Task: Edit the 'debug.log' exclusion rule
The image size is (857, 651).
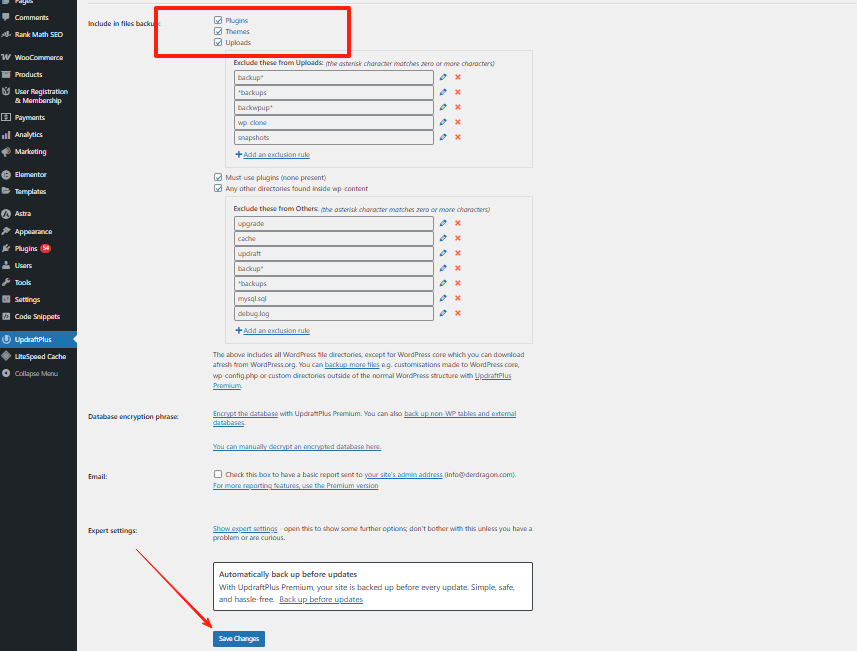Action: 443,313
